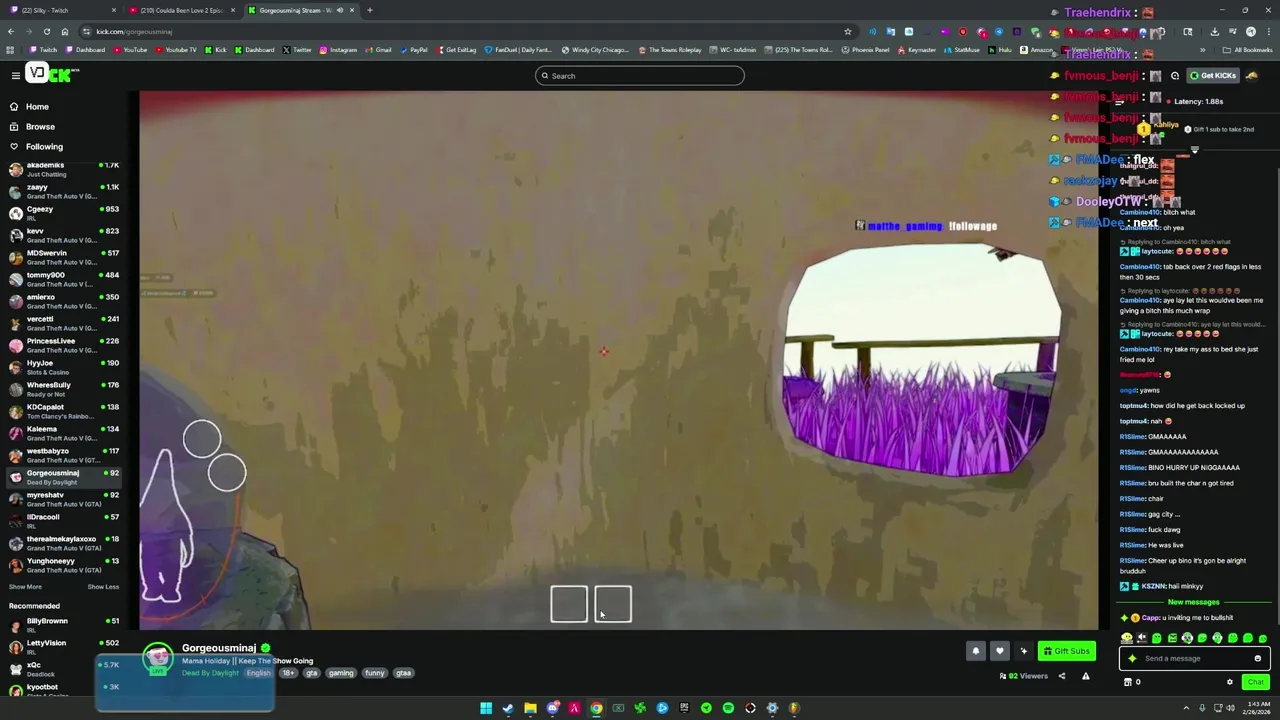This screenshot has width=1280, height=720.
Task: Insert the muted speaker quick emote
Action: click(1142, 638)
